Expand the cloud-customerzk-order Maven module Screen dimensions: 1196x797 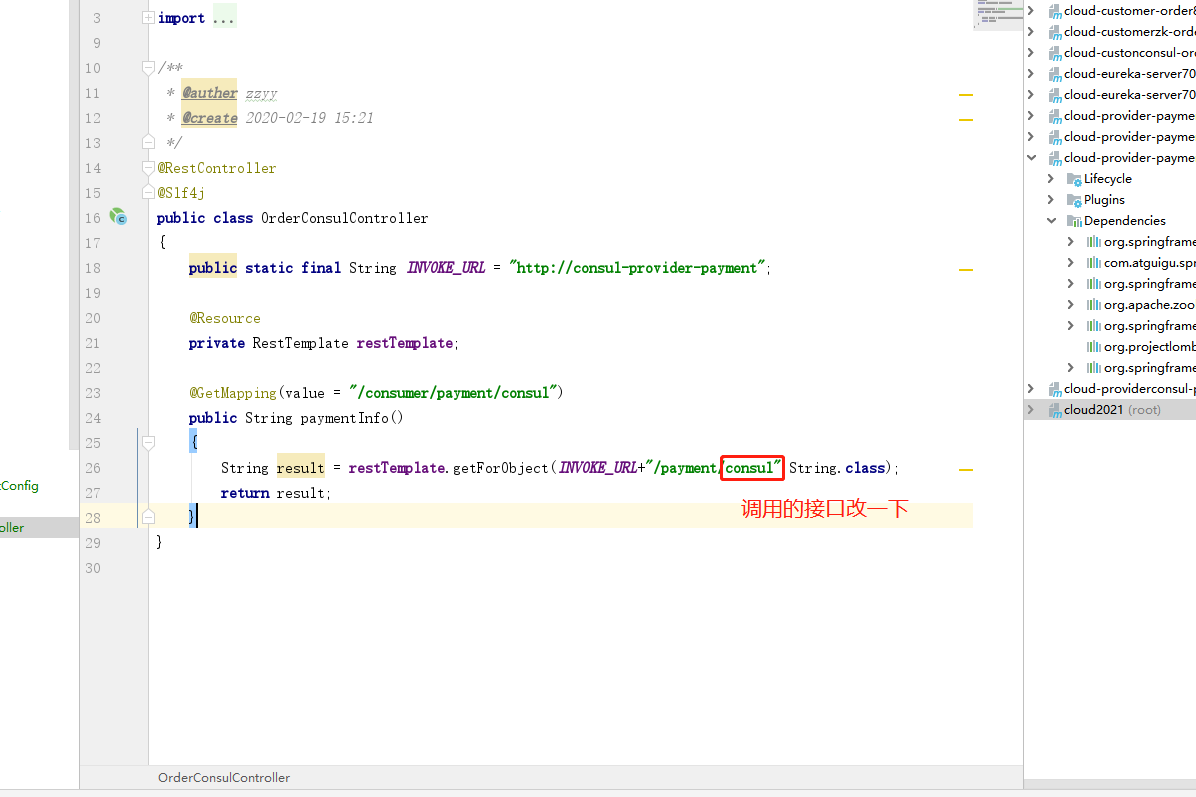[x=1031, y=31]
